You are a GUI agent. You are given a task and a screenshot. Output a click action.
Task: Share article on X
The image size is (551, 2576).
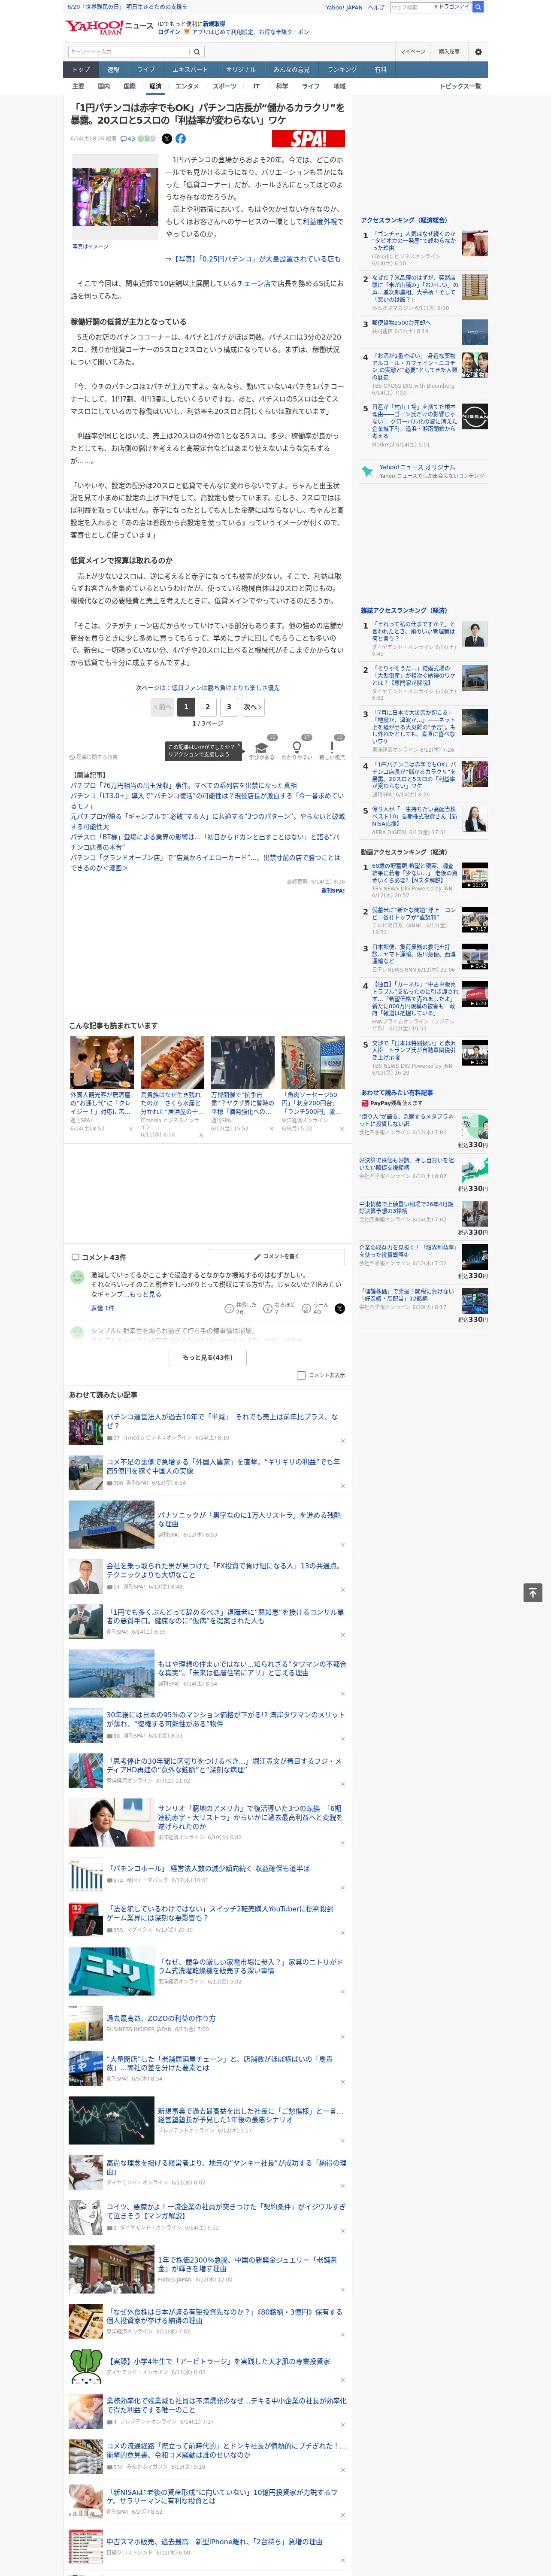167,139
